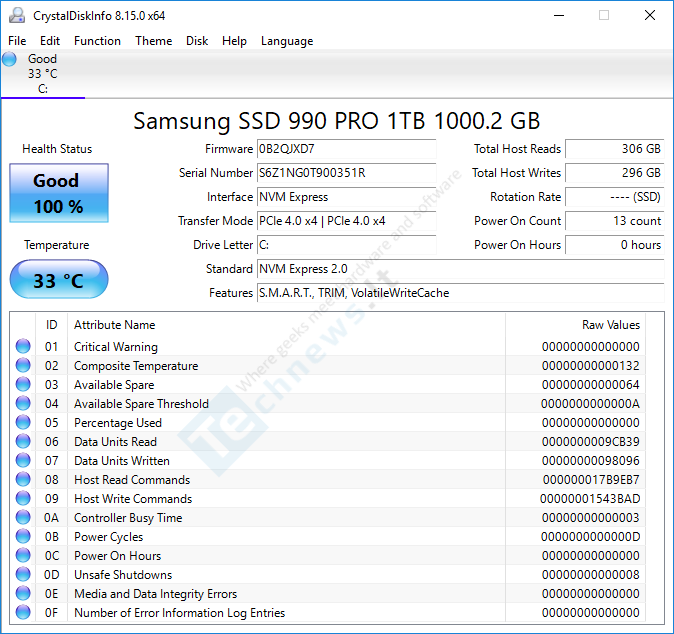The width and height of the screenshot is (674, 634).
Task: Click the 33 °C temperature button
Action: tap(59, 279)
